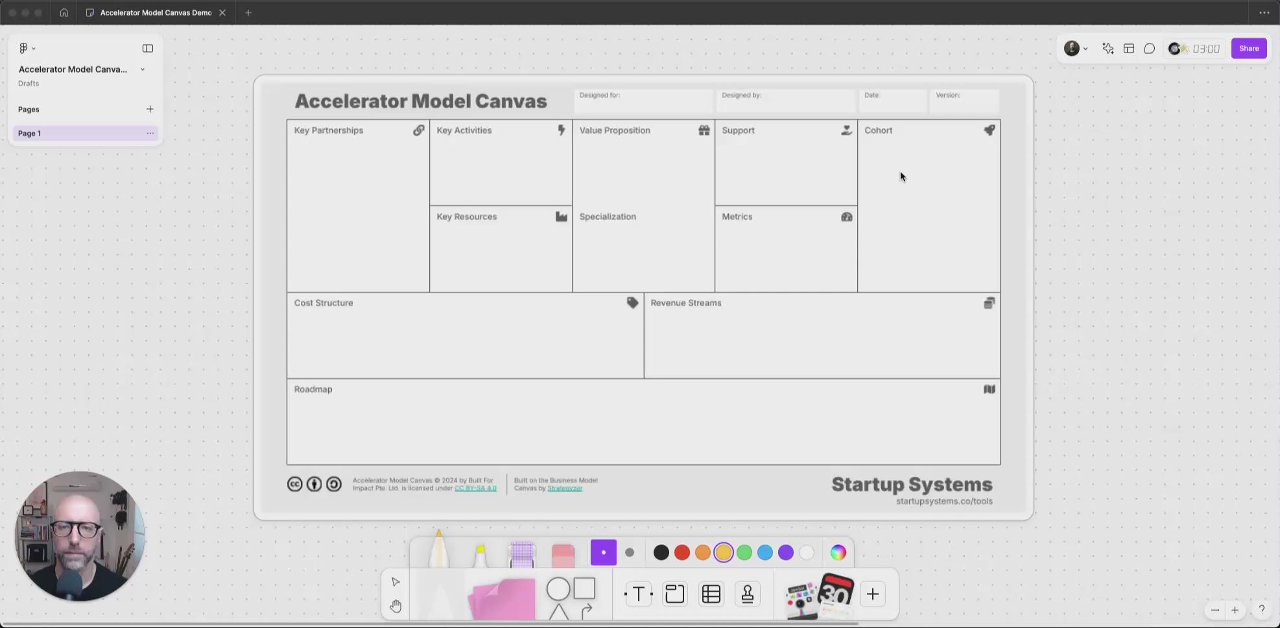Close Accelerator Model Canvas Demo tab
This screenshot has width=1280, height=628.
(222, 12)
